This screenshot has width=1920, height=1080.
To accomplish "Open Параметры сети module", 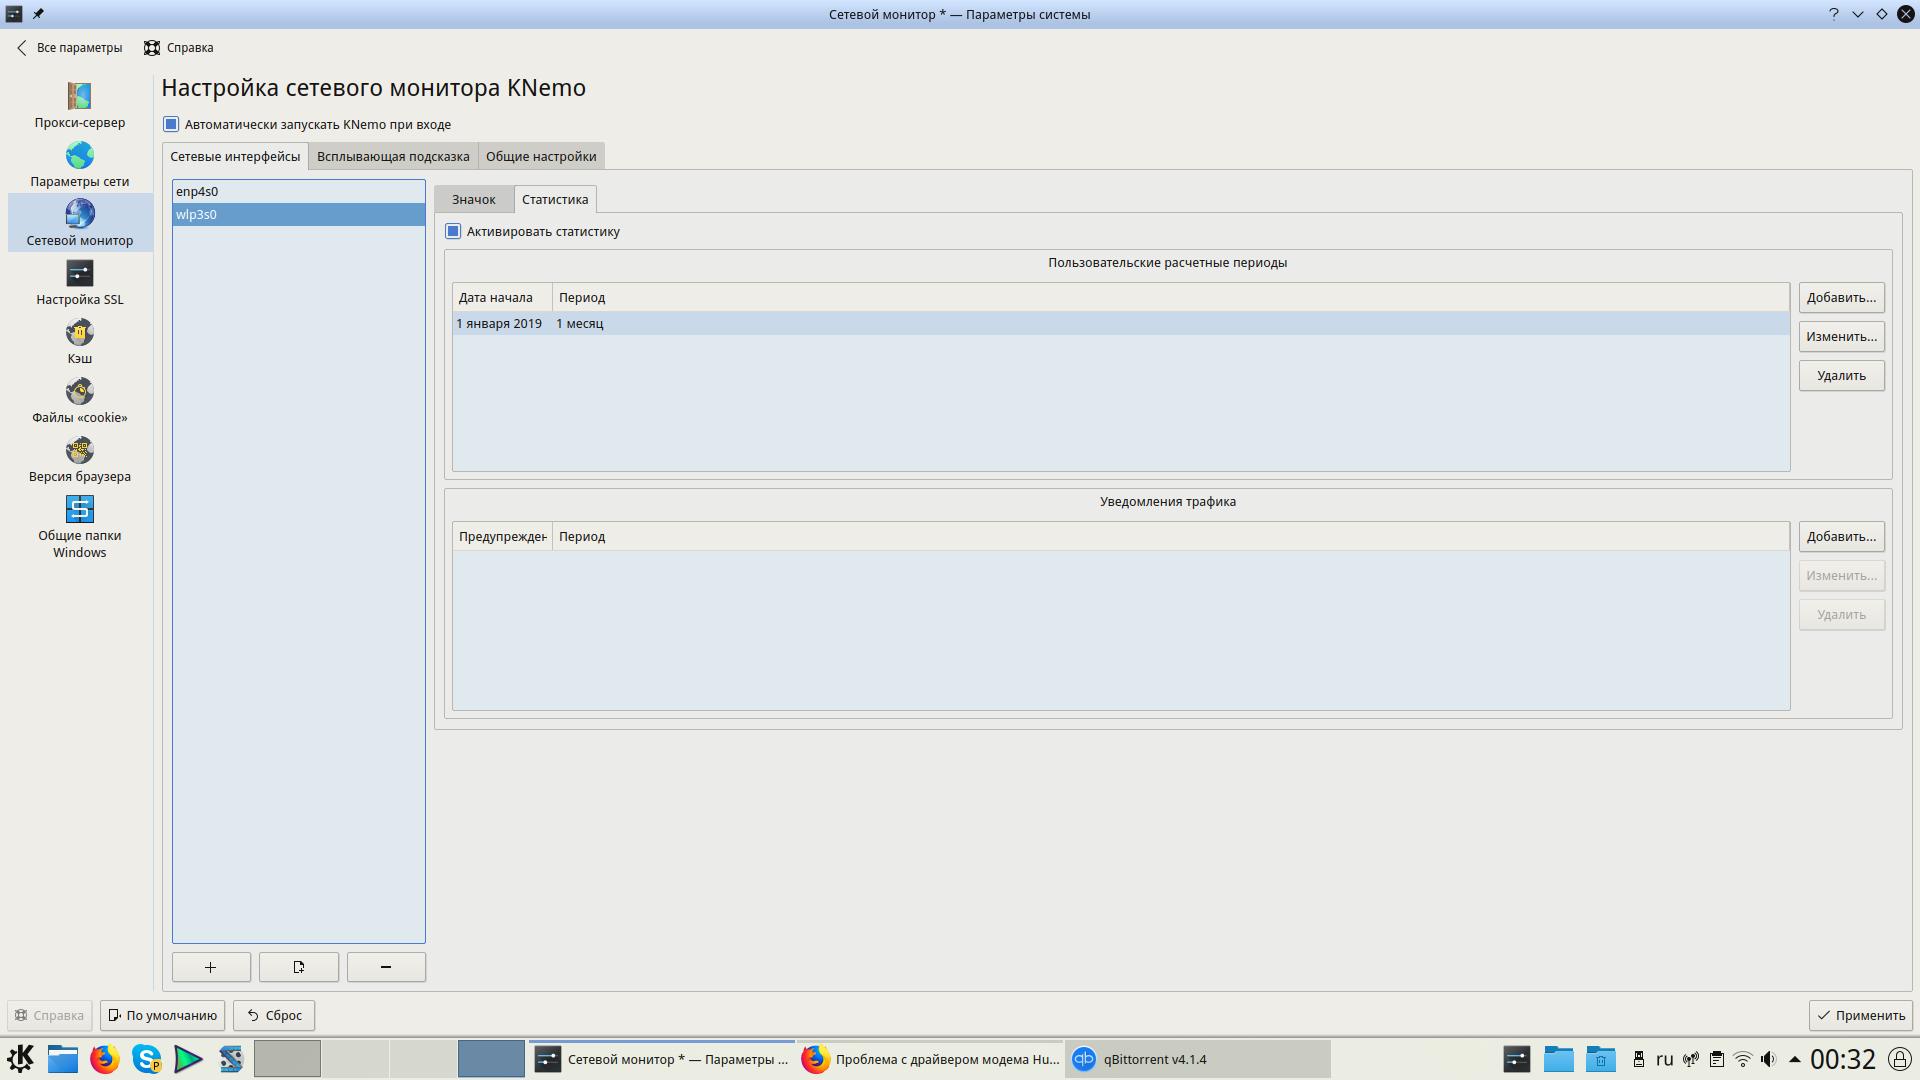I will coord(79,164).
